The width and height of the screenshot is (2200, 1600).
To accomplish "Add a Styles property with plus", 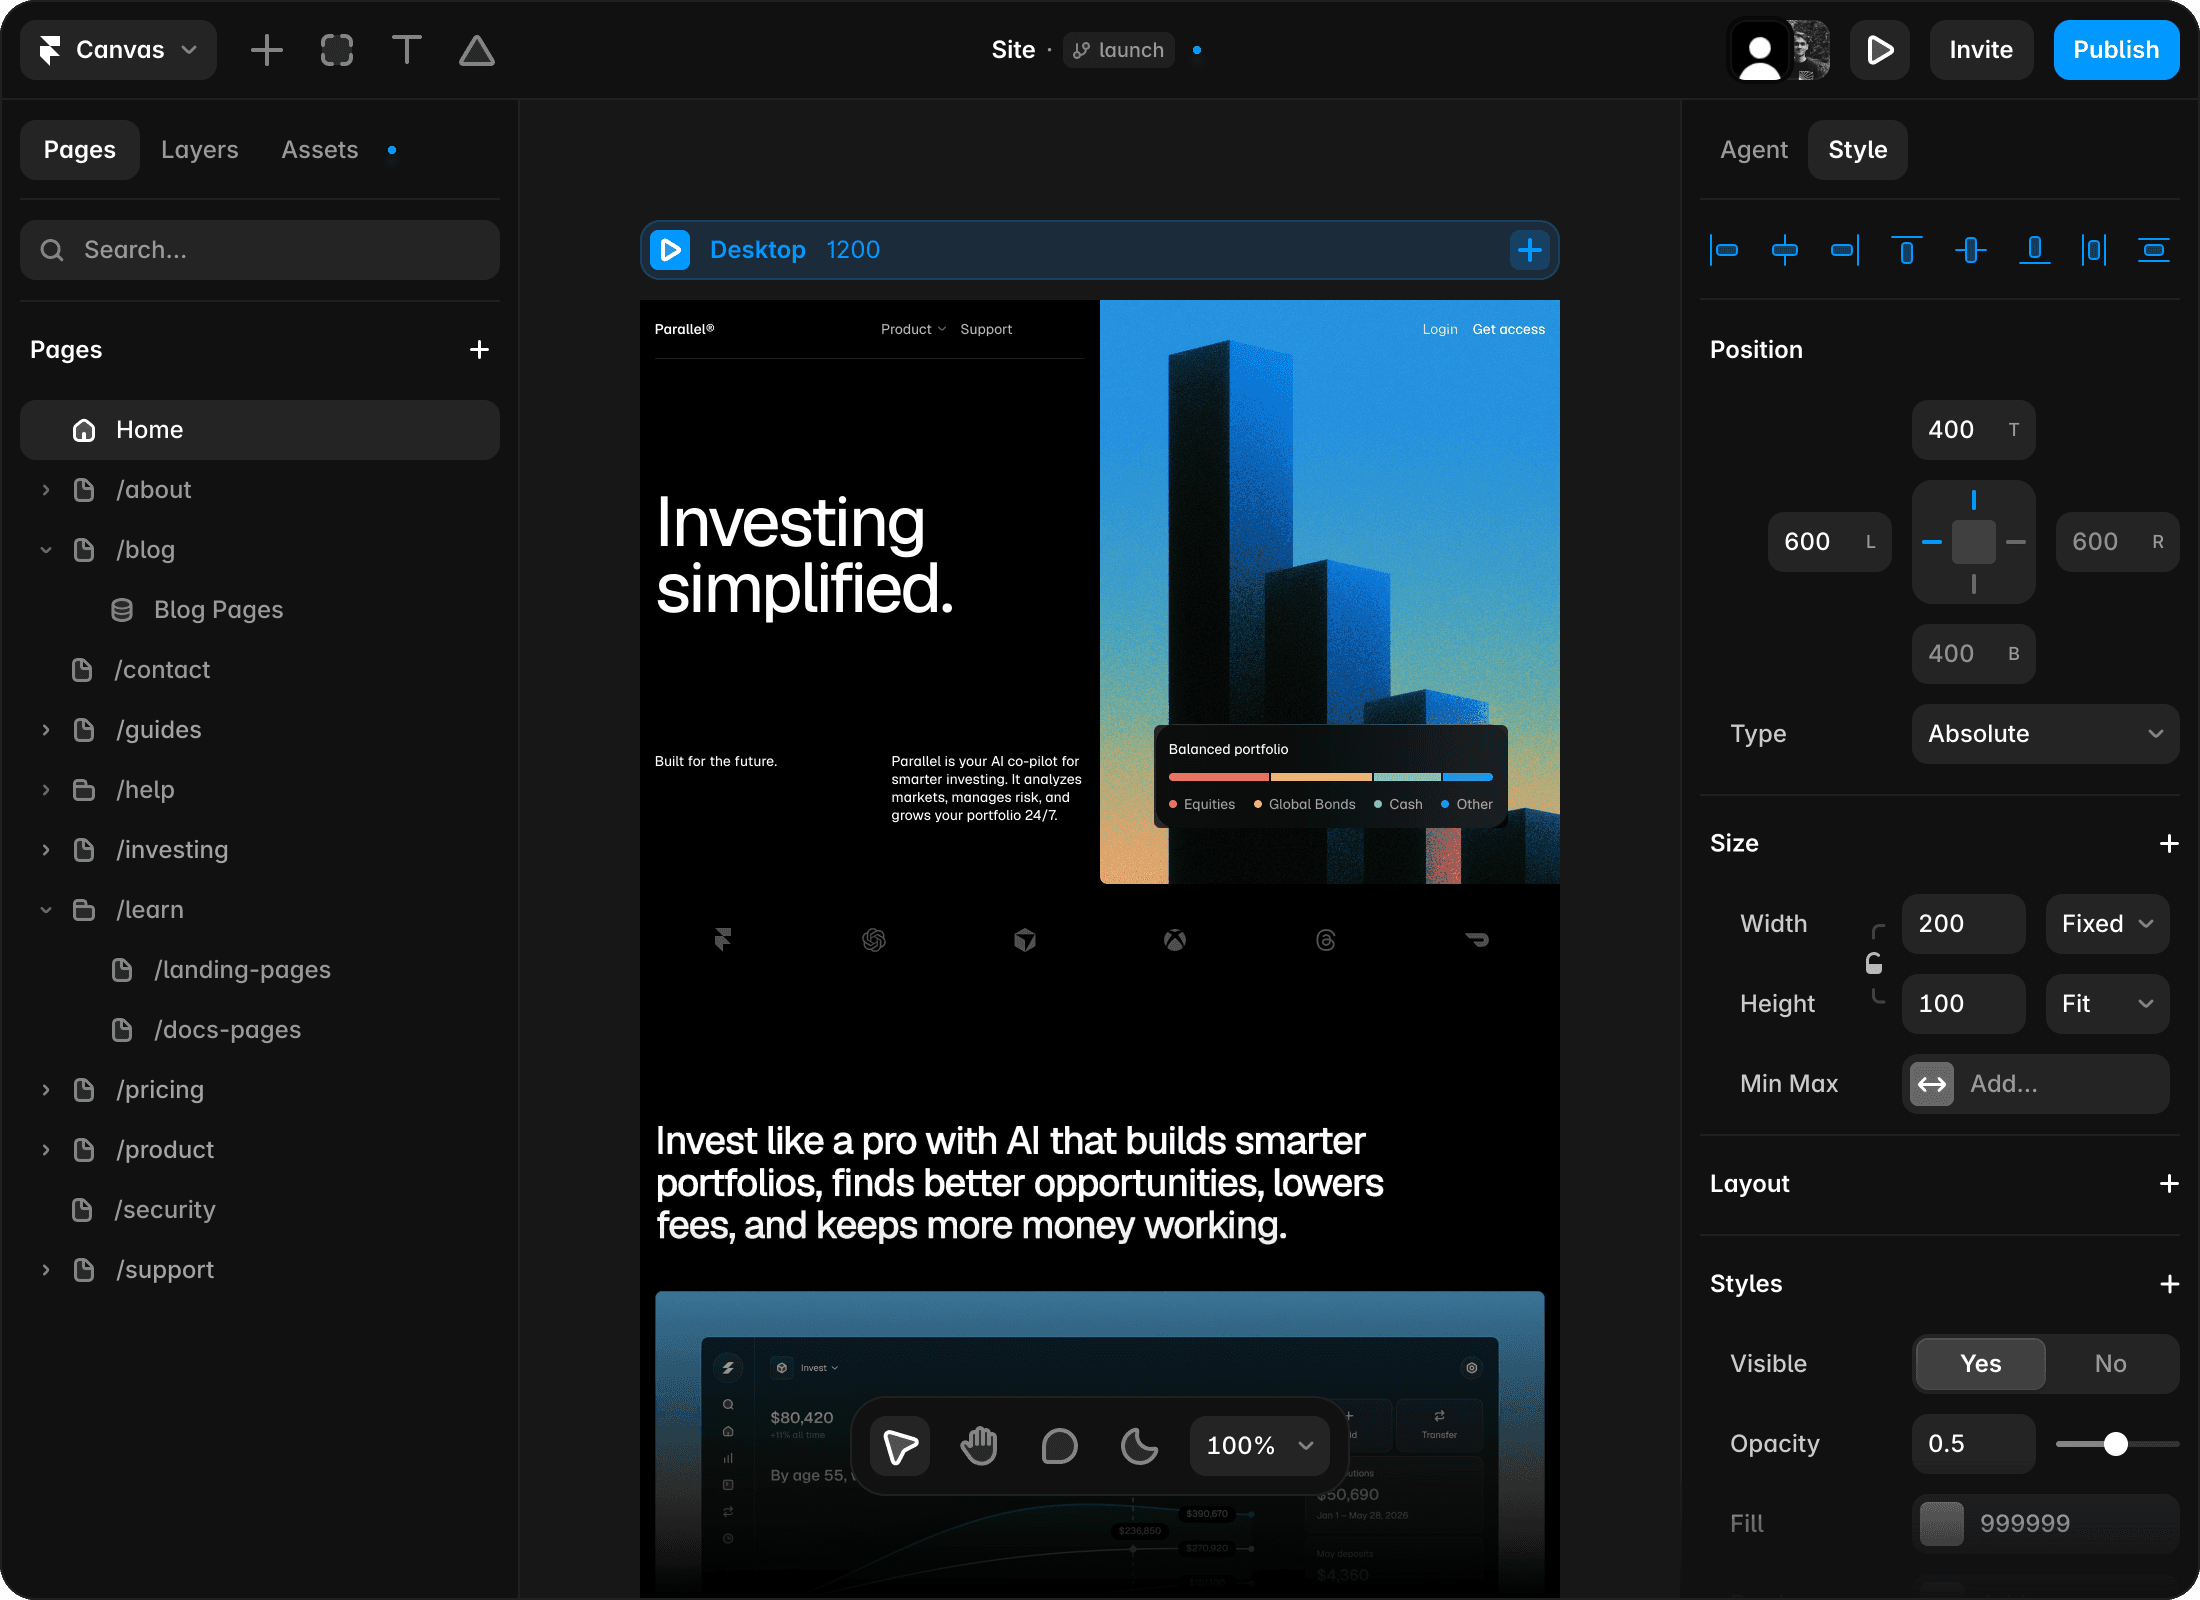I will pos(2169,1284).
